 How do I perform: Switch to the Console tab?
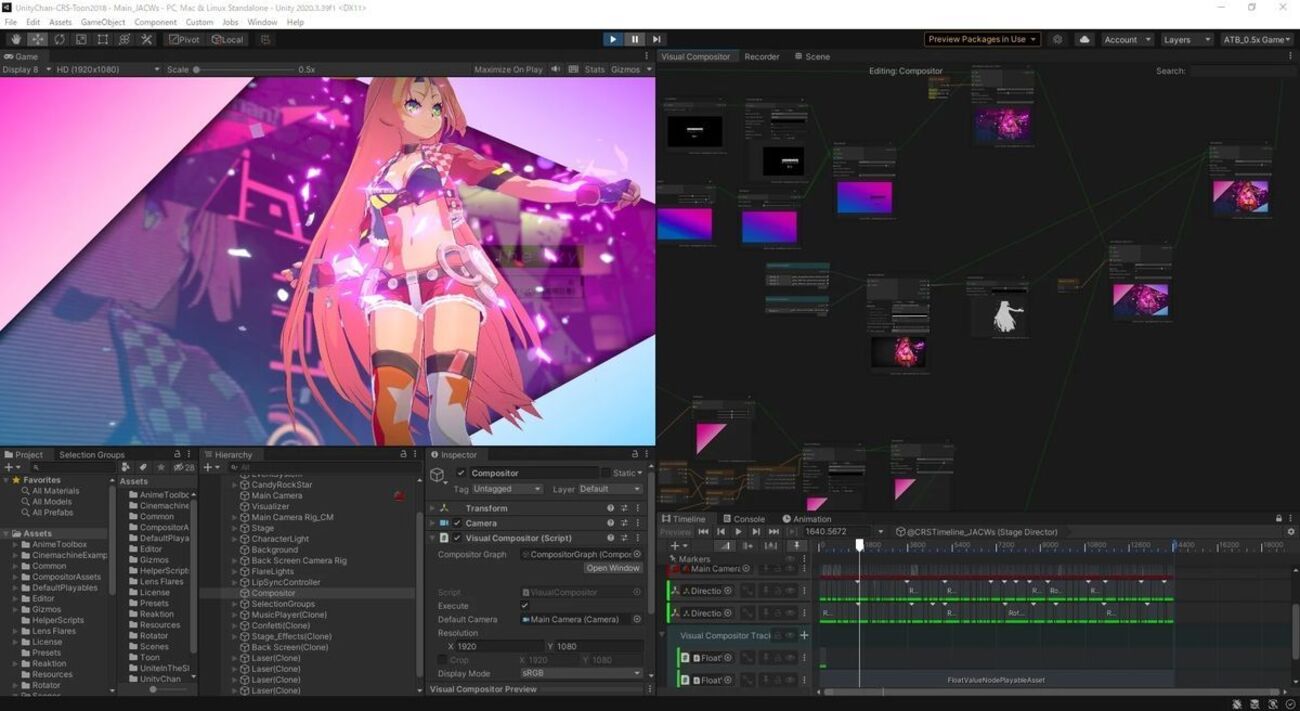(743, 519)
